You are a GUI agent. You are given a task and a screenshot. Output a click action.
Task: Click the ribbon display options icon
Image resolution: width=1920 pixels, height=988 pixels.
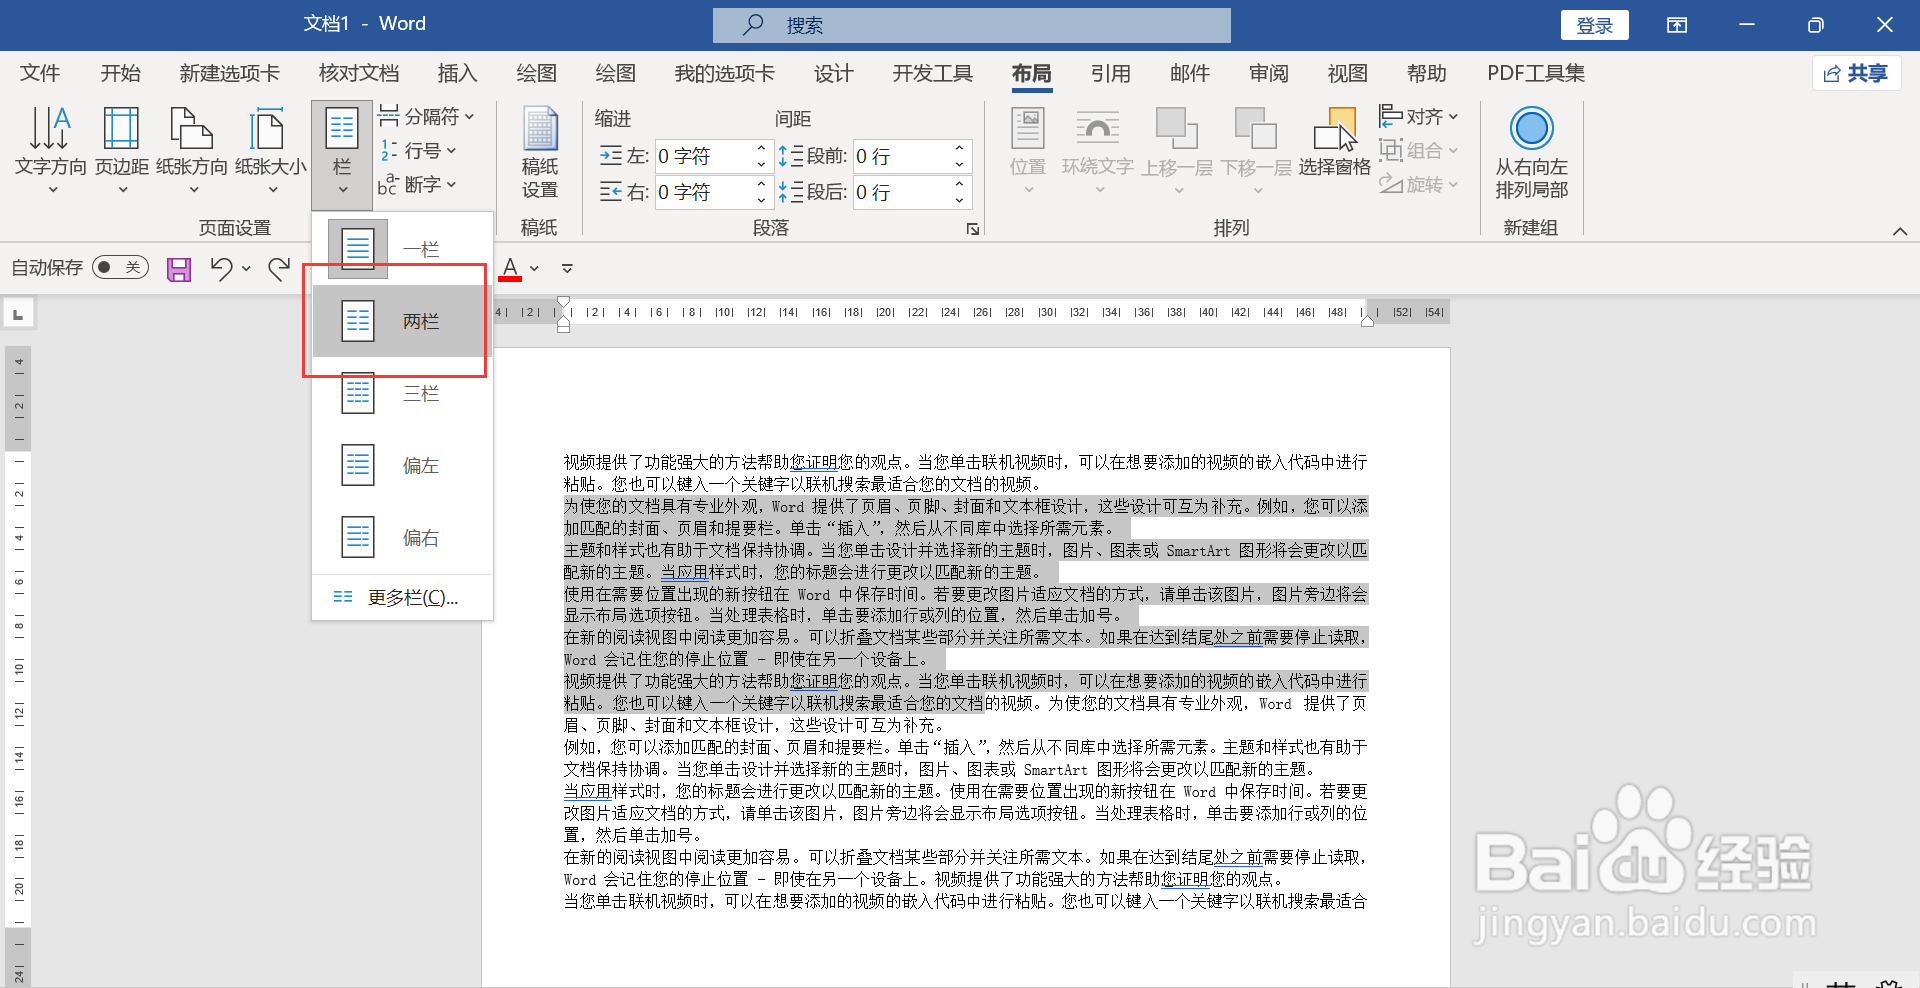pyautogui.click(x=1677, y=25)
